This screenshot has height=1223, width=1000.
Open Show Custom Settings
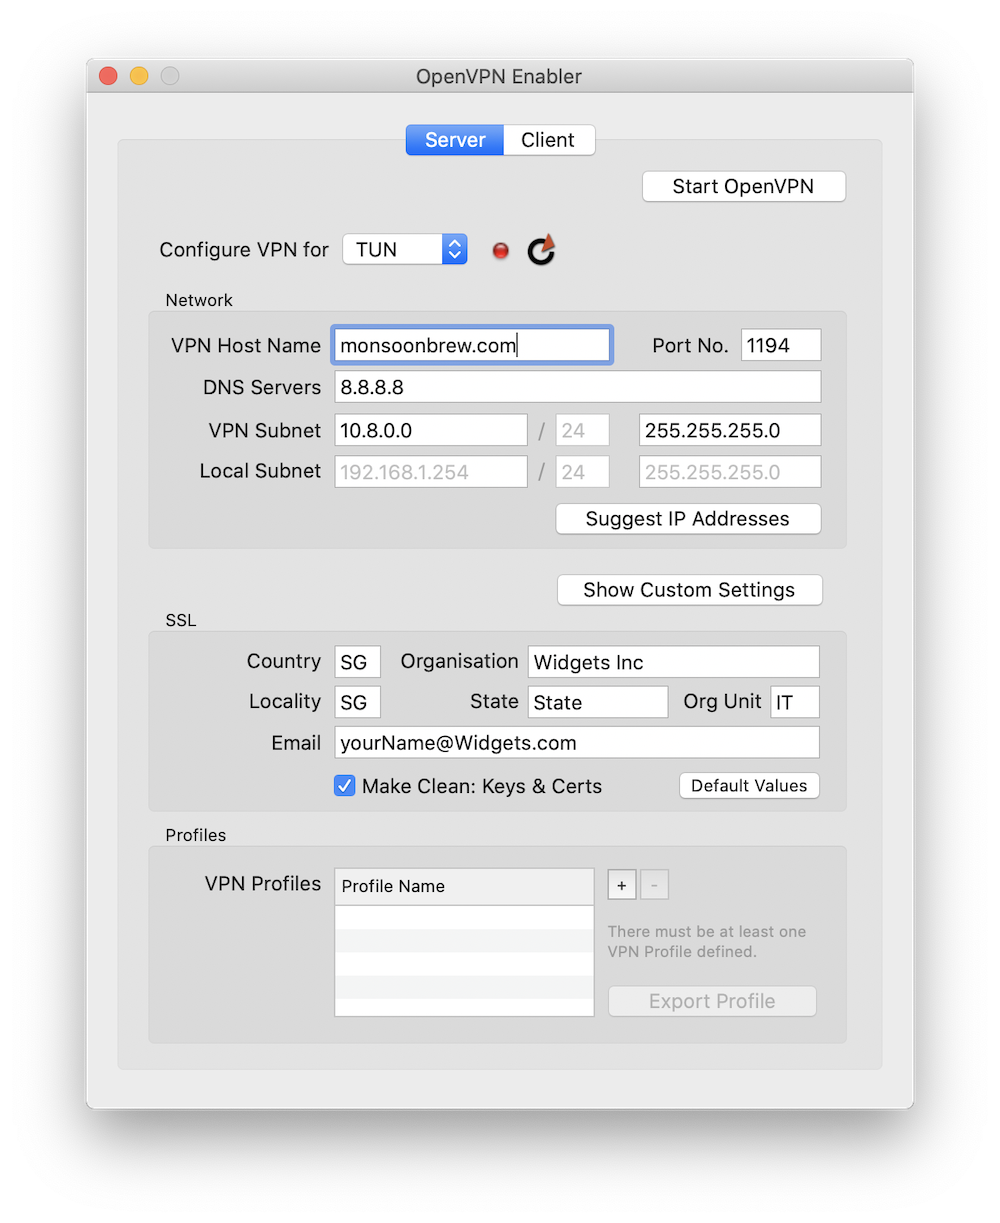click(689, 590)
